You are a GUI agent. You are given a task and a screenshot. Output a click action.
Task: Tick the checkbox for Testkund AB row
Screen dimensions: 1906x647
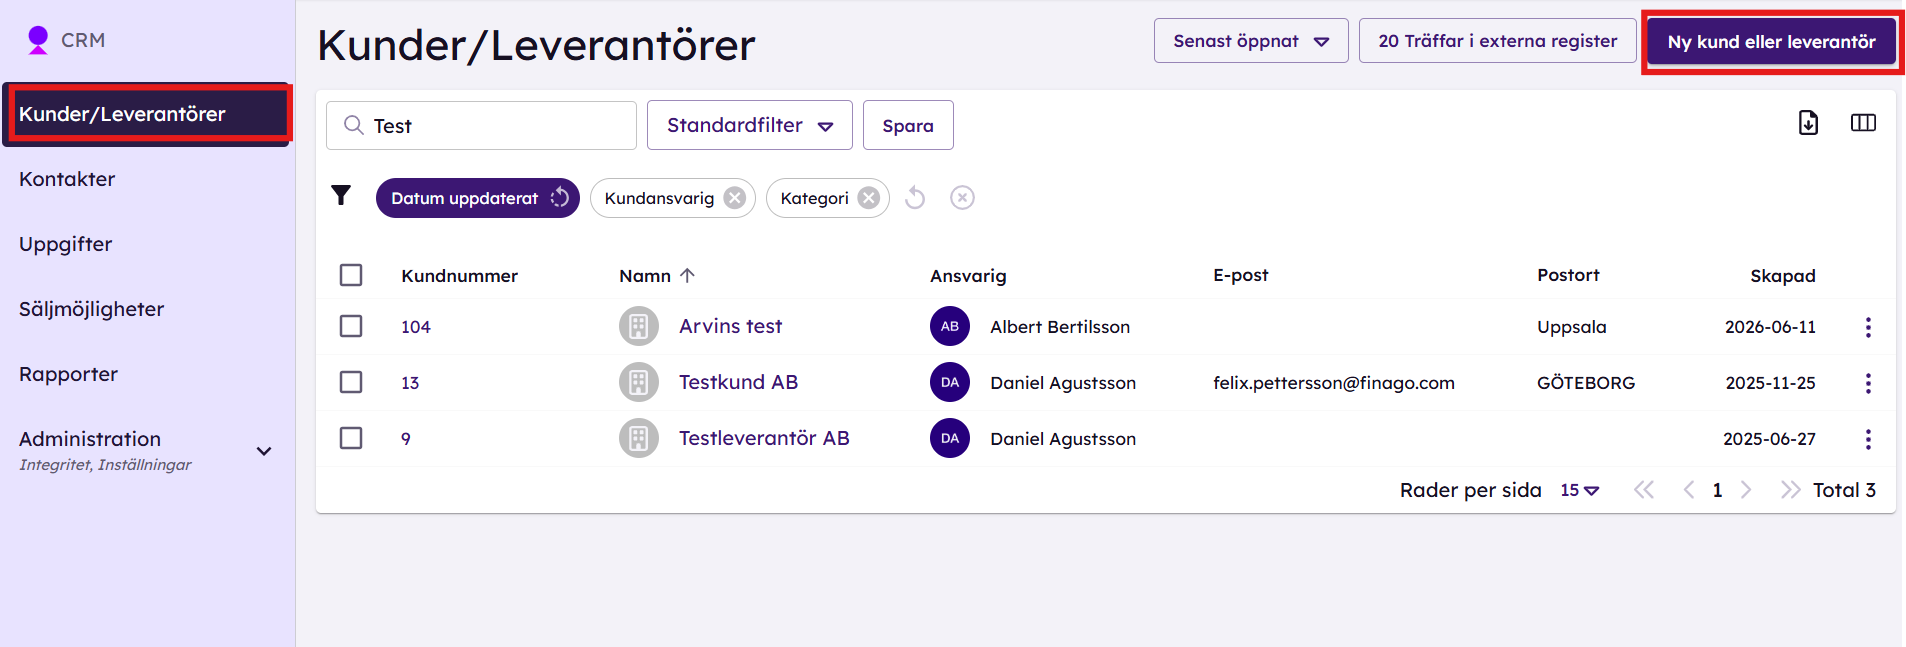351,382
